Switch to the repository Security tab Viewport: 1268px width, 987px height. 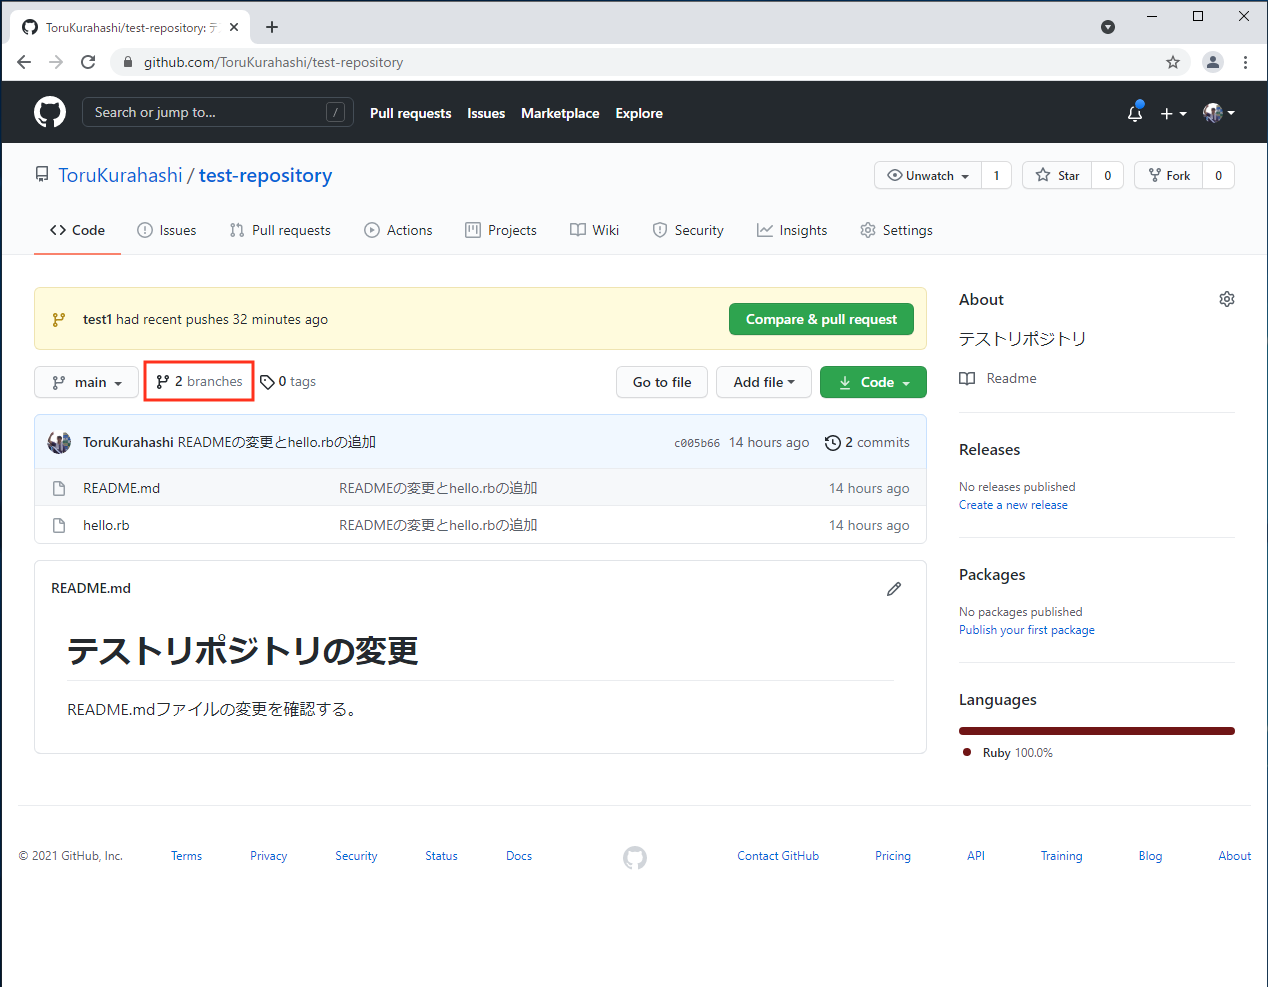(x=688, y=230)
